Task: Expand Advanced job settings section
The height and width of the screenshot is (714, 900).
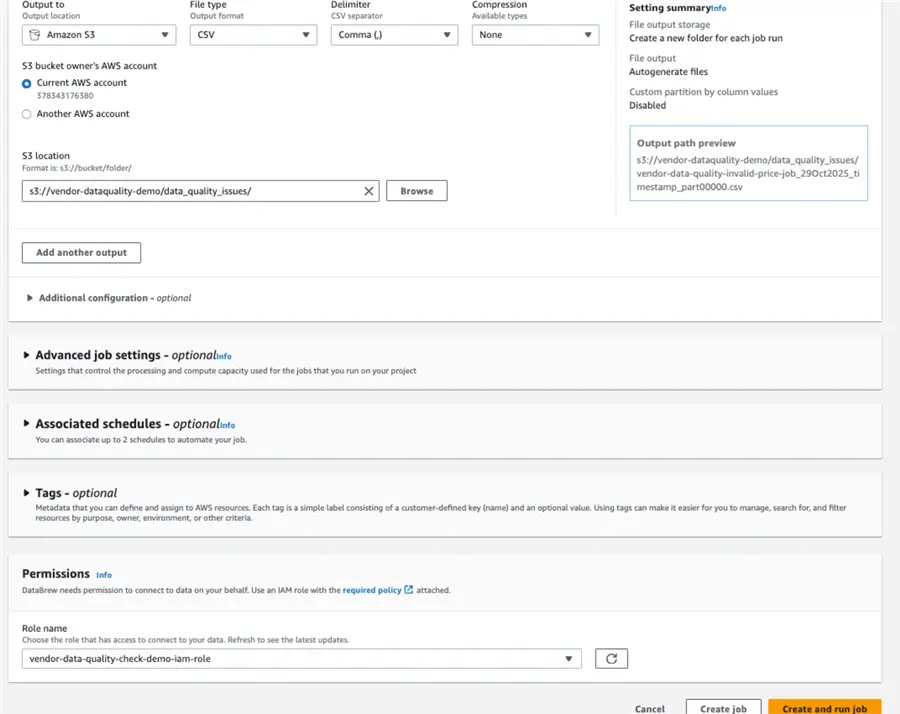Action: (26, 355)
